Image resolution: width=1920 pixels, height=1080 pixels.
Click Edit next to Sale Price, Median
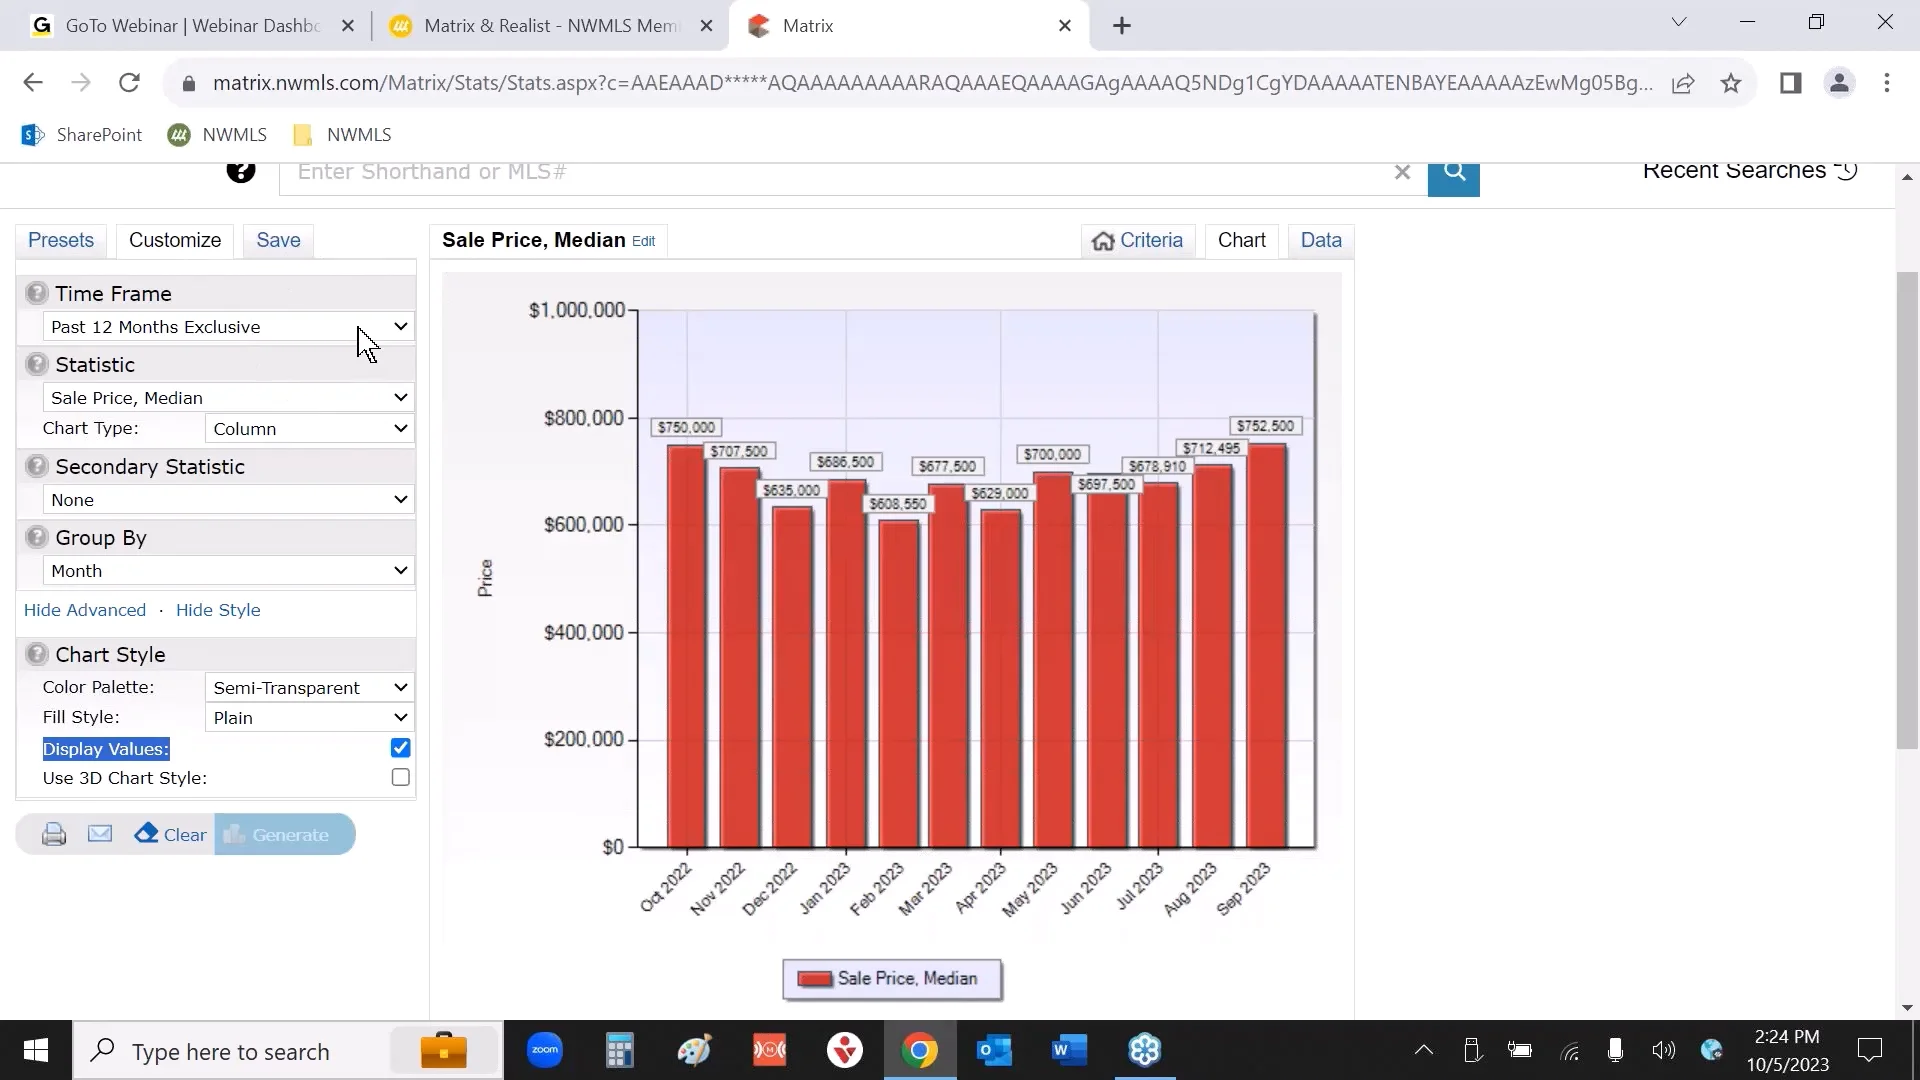[643, 241]
